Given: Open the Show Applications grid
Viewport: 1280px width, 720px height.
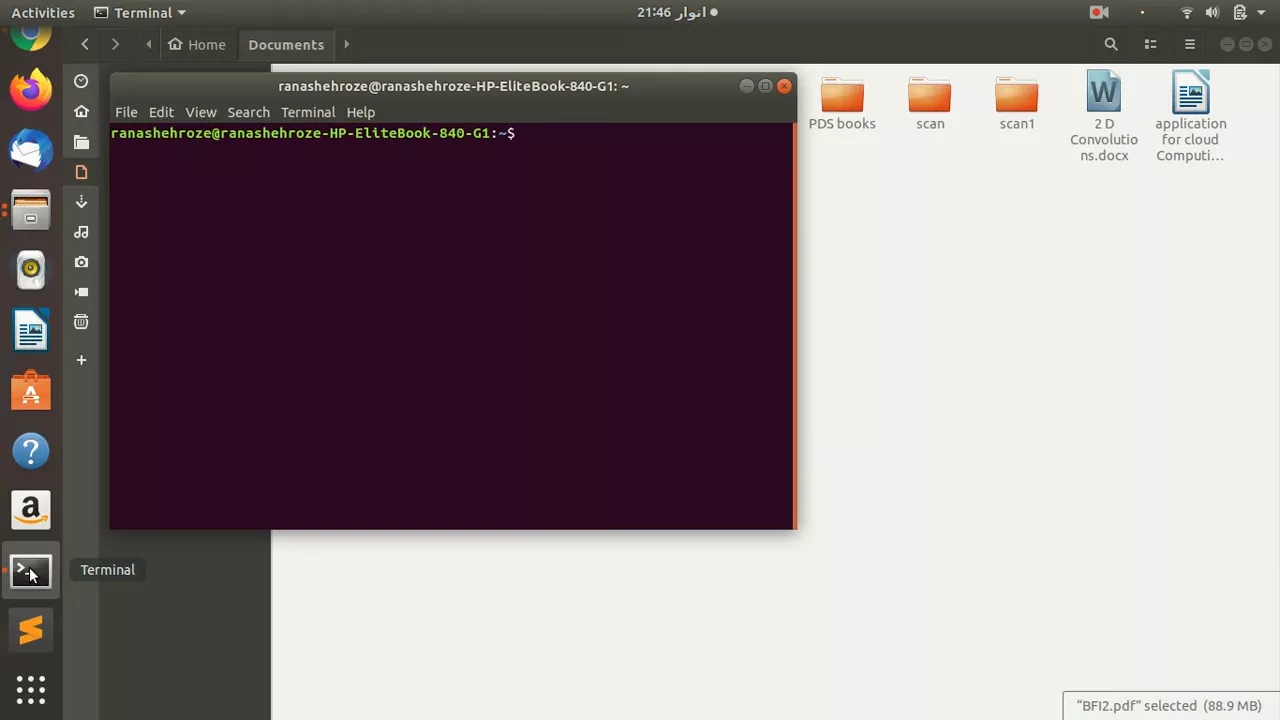Looking at the screenshot, I should point(30,690).
